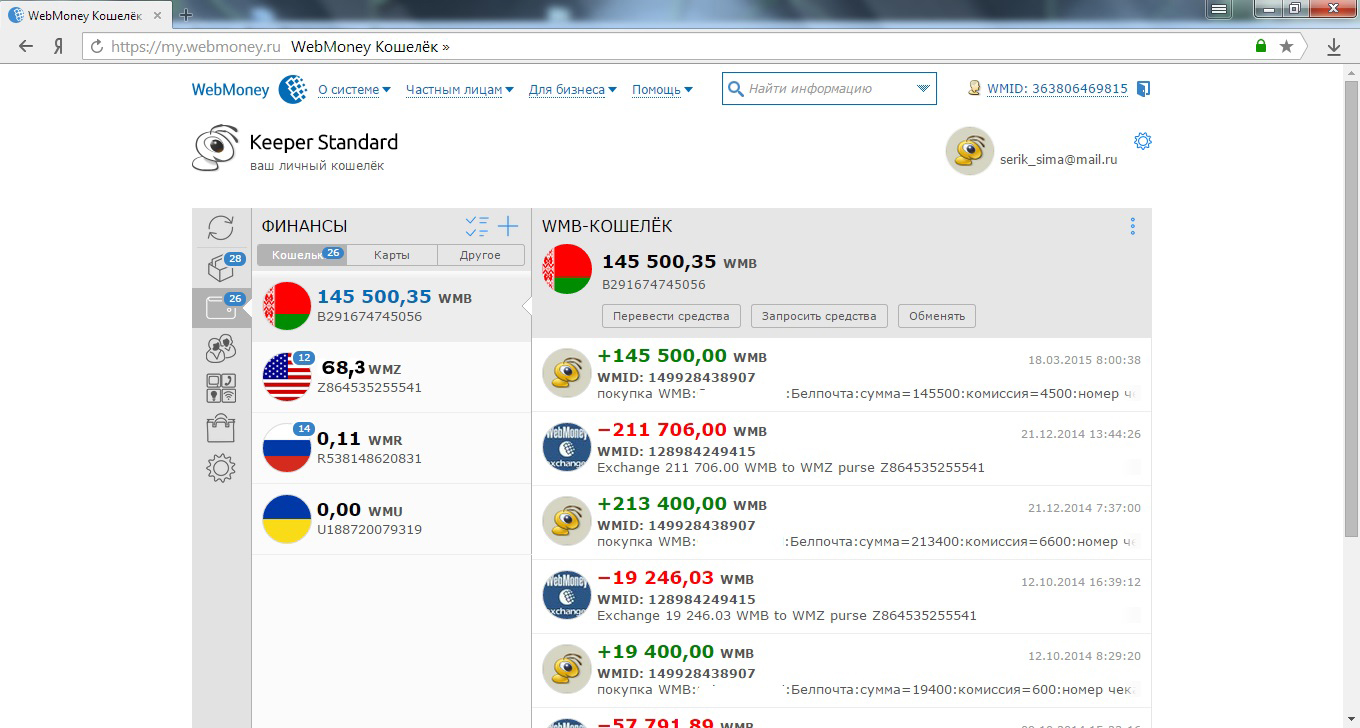Open the browser downloads arrow icon

[1334, 47]
